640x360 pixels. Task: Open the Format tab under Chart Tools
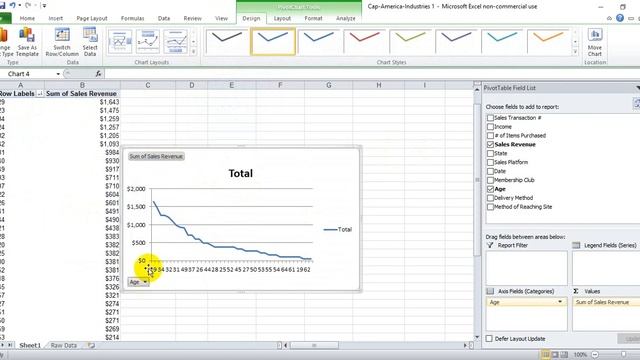tap(313, 18)
